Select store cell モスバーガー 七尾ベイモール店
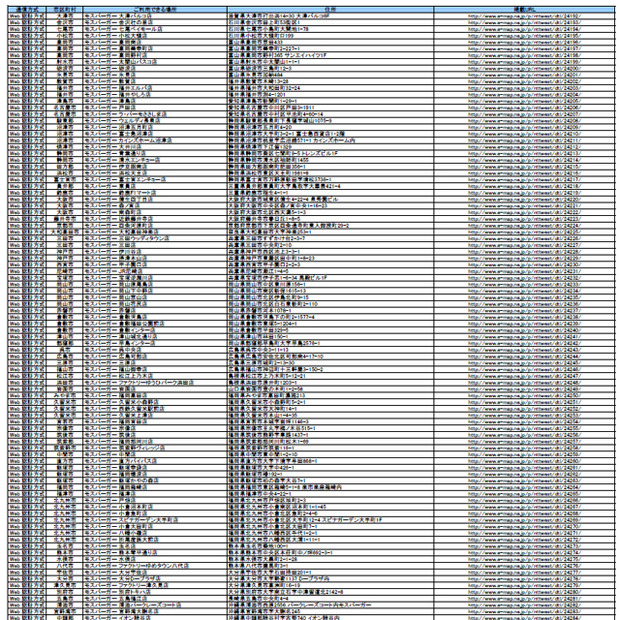620x620 pixels. (x=155, y=29)
